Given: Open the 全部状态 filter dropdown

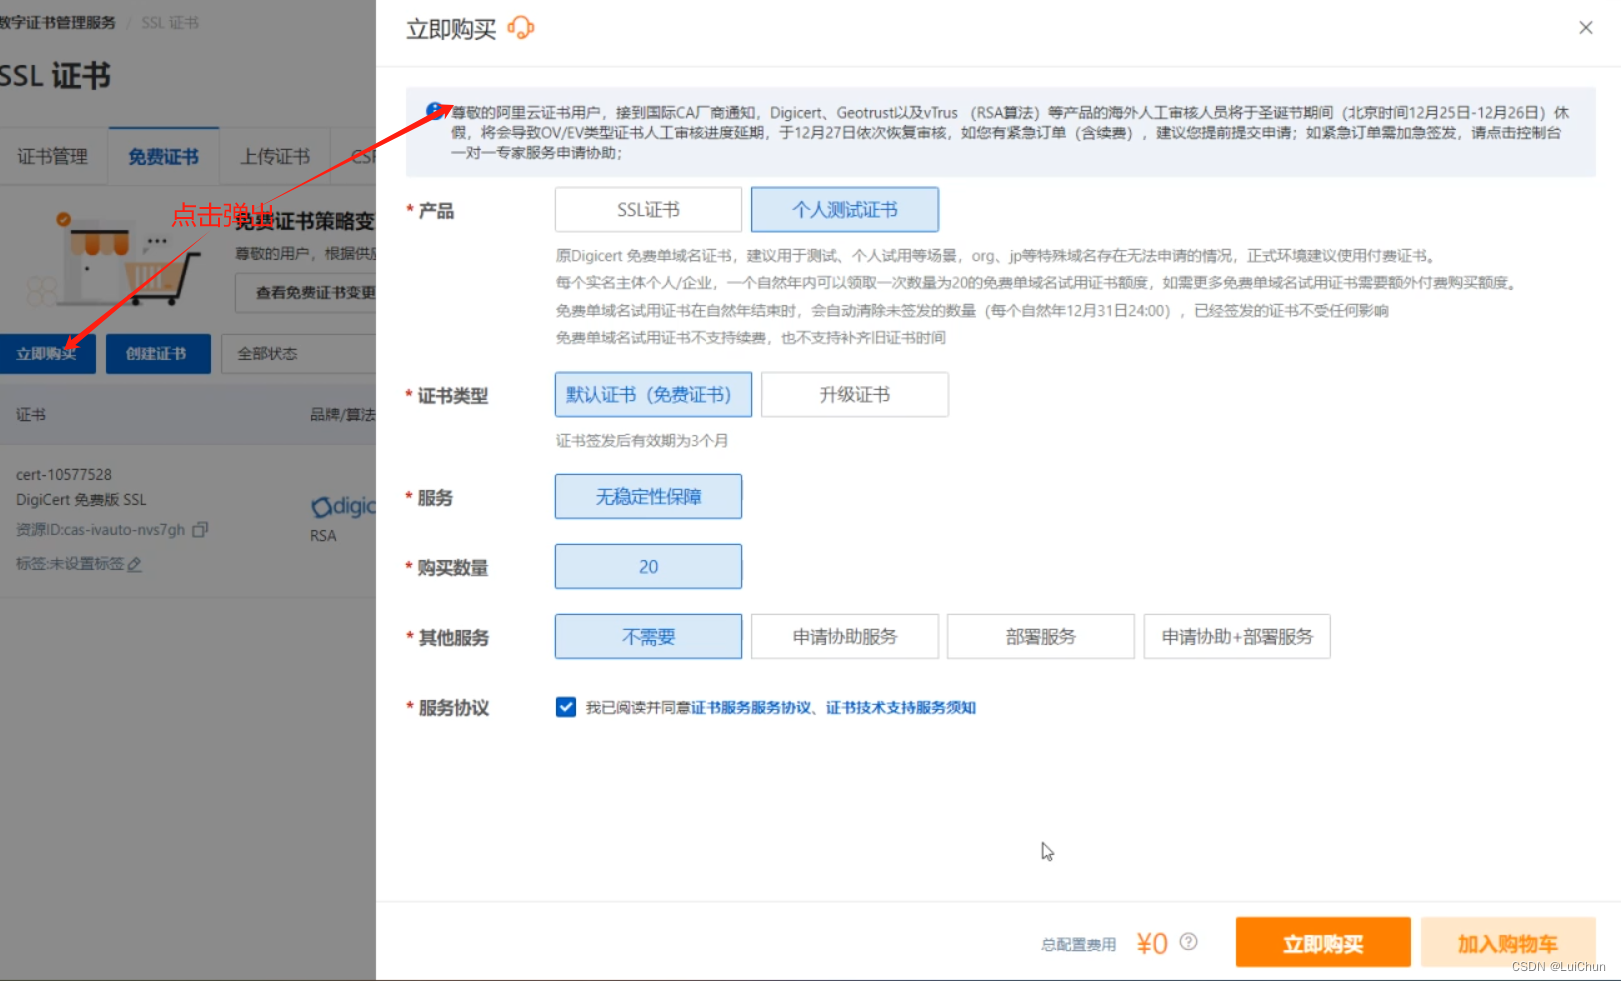Looking at the screenshot, I should tap(298, 354).
